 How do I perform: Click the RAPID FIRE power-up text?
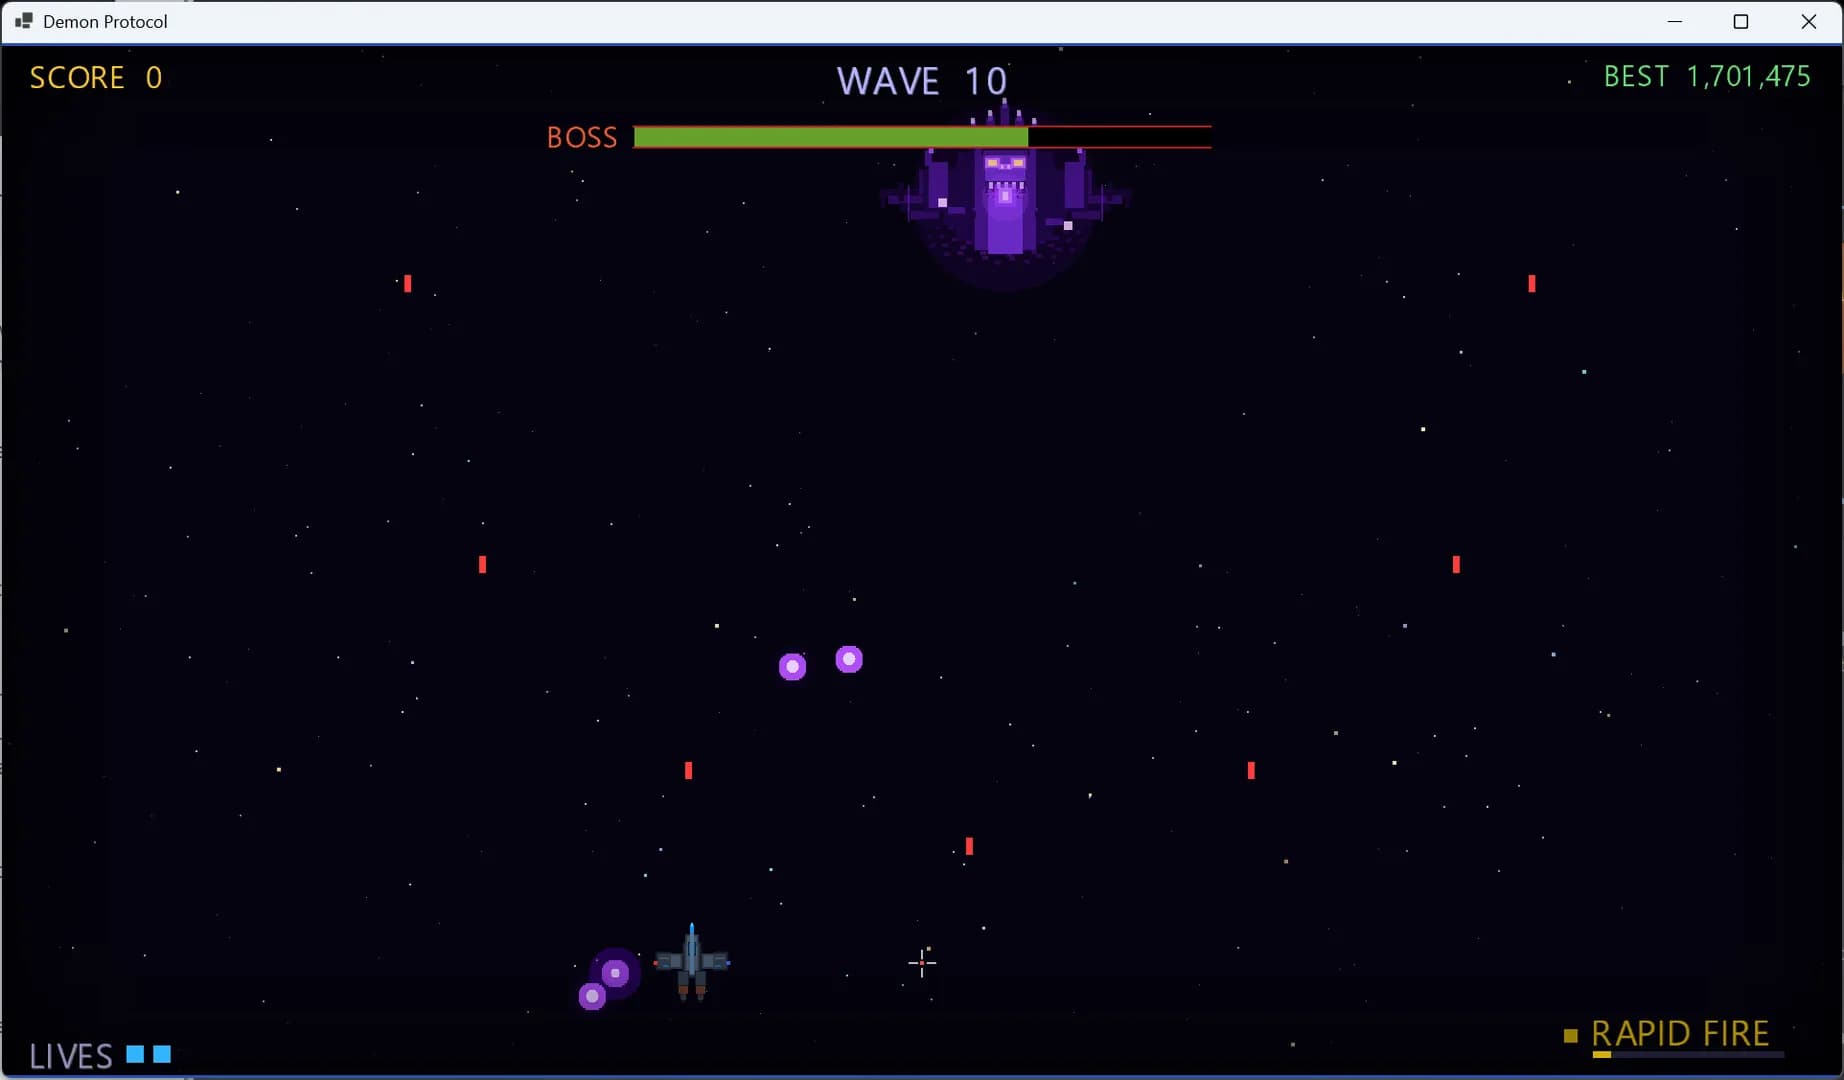(x=1680, y=1033)
